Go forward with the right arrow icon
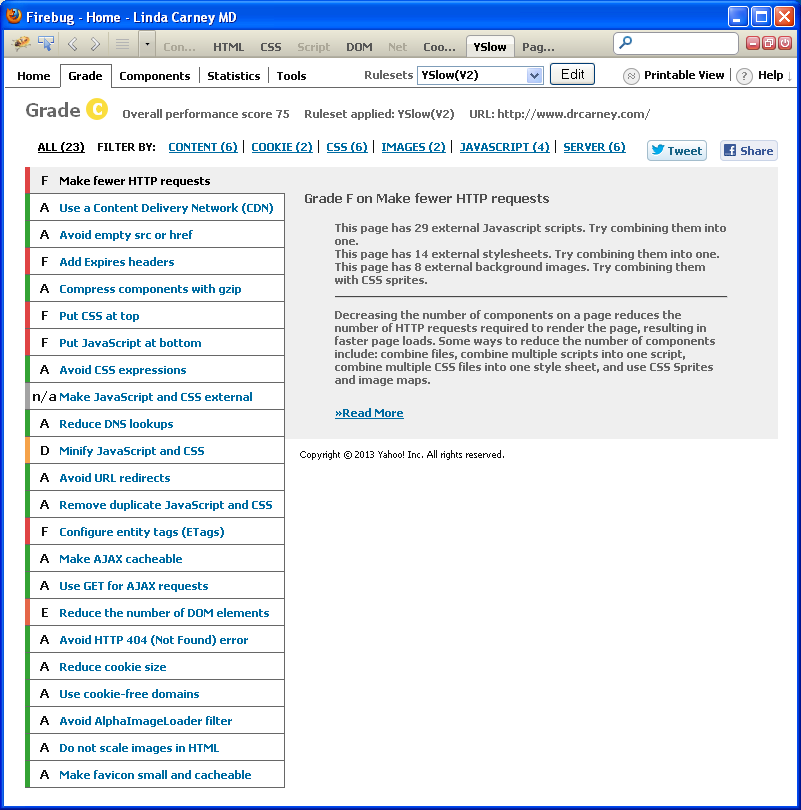 coord(95,44)
